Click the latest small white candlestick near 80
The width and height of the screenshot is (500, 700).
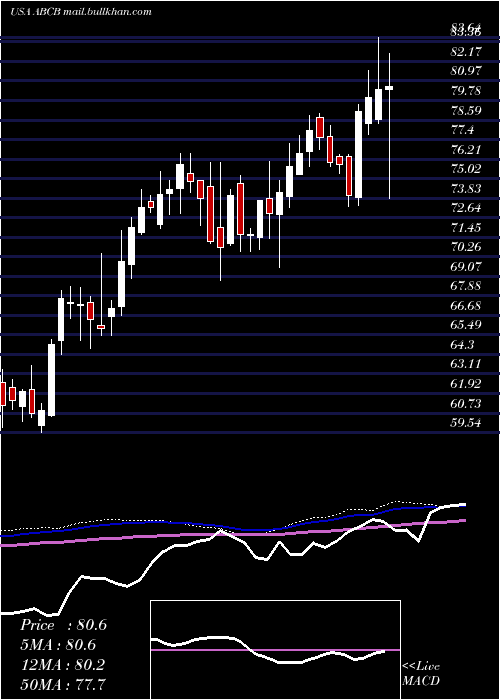(x=389, y=88)
